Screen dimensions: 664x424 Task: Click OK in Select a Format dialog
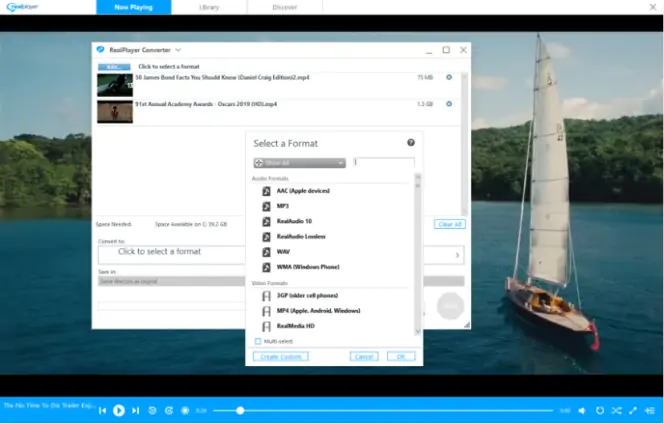point(401,357)
